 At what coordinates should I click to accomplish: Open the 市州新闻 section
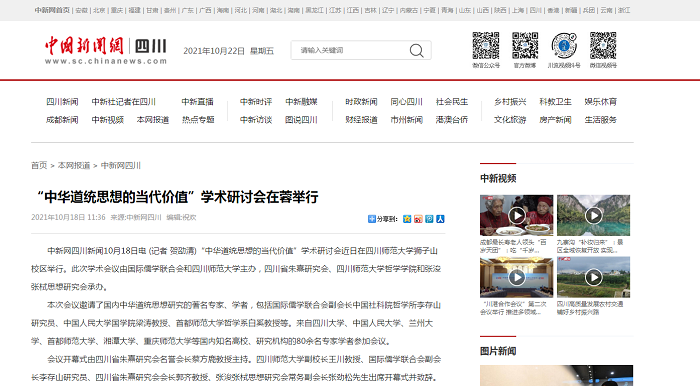point(406,120)
